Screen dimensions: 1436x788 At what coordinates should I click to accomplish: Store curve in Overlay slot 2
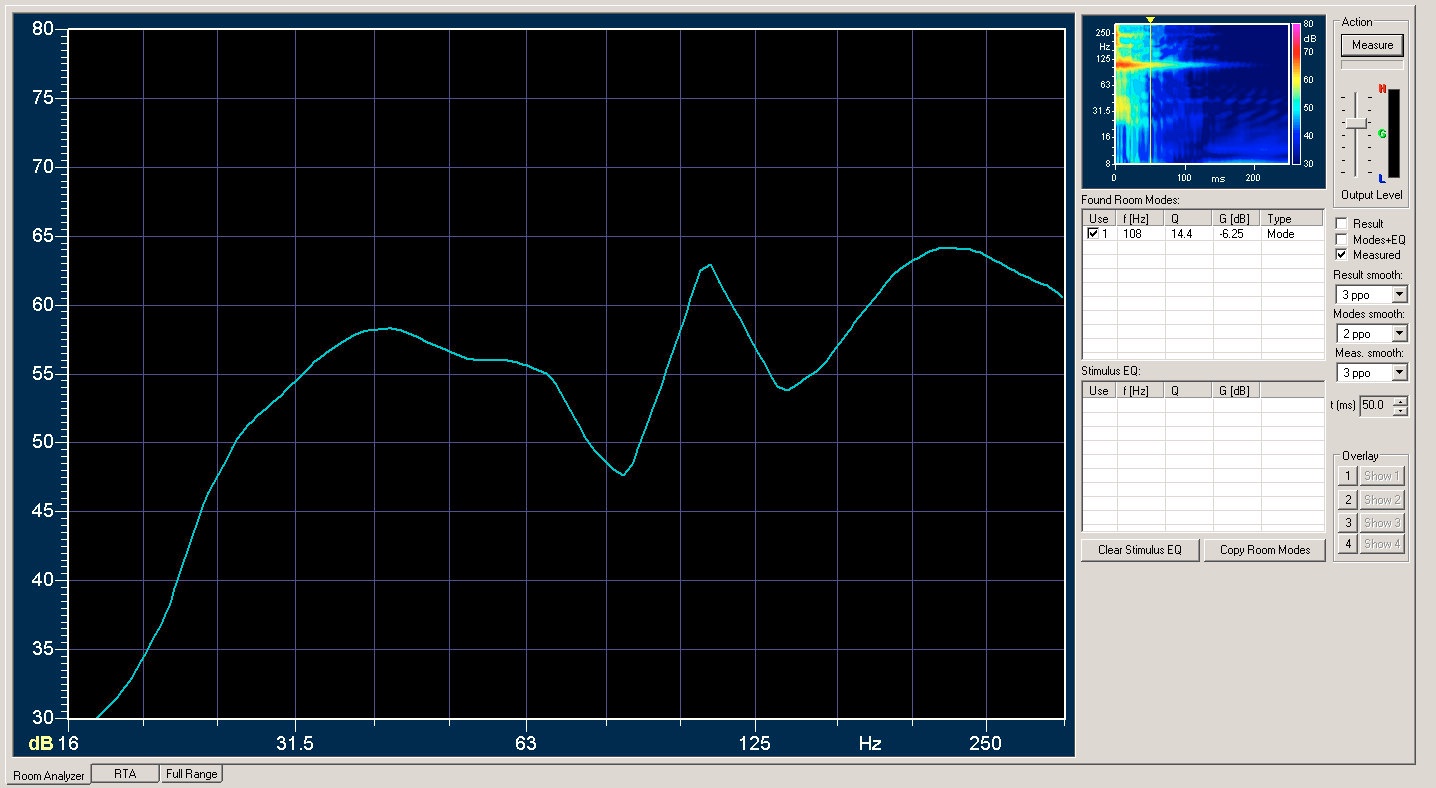[x=1348, y=499]
